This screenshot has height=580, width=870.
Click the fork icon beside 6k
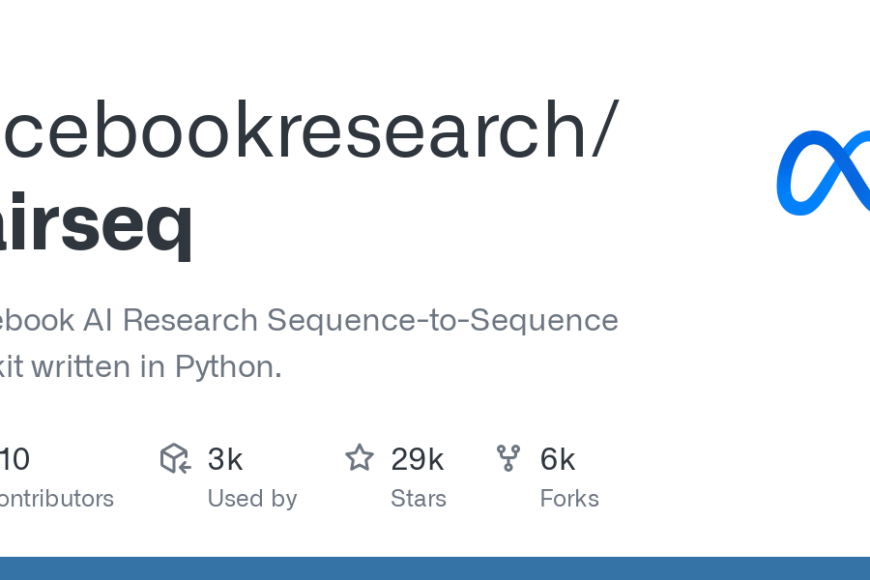[508, 458]
